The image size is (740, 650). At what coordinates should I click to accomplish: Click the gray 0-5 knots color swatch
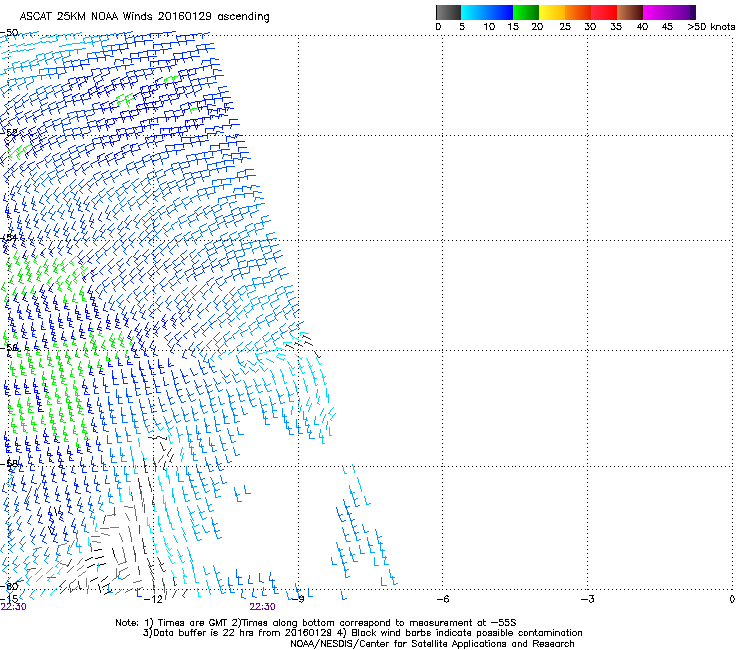pos(448,12)
